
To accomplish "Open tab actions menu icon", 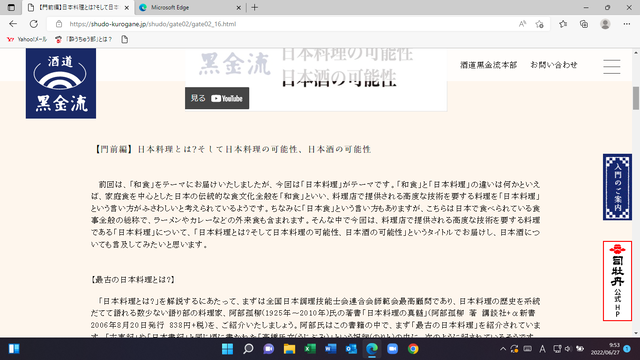I will click(x=11, y=7).
